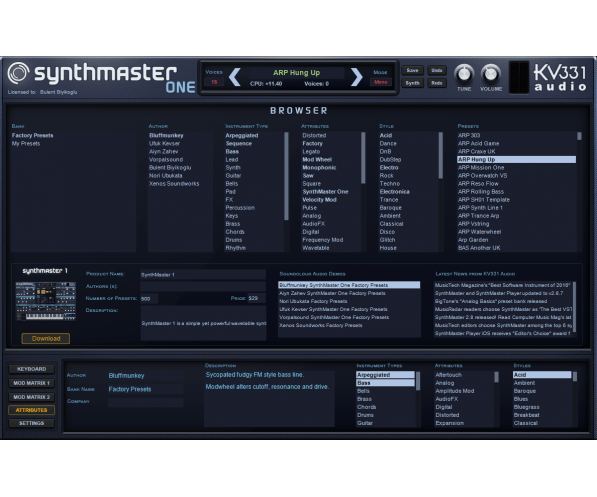Click the Synth button
This screenshot has width=597, height=497.
pyautogui.click(x=412, y=83)
